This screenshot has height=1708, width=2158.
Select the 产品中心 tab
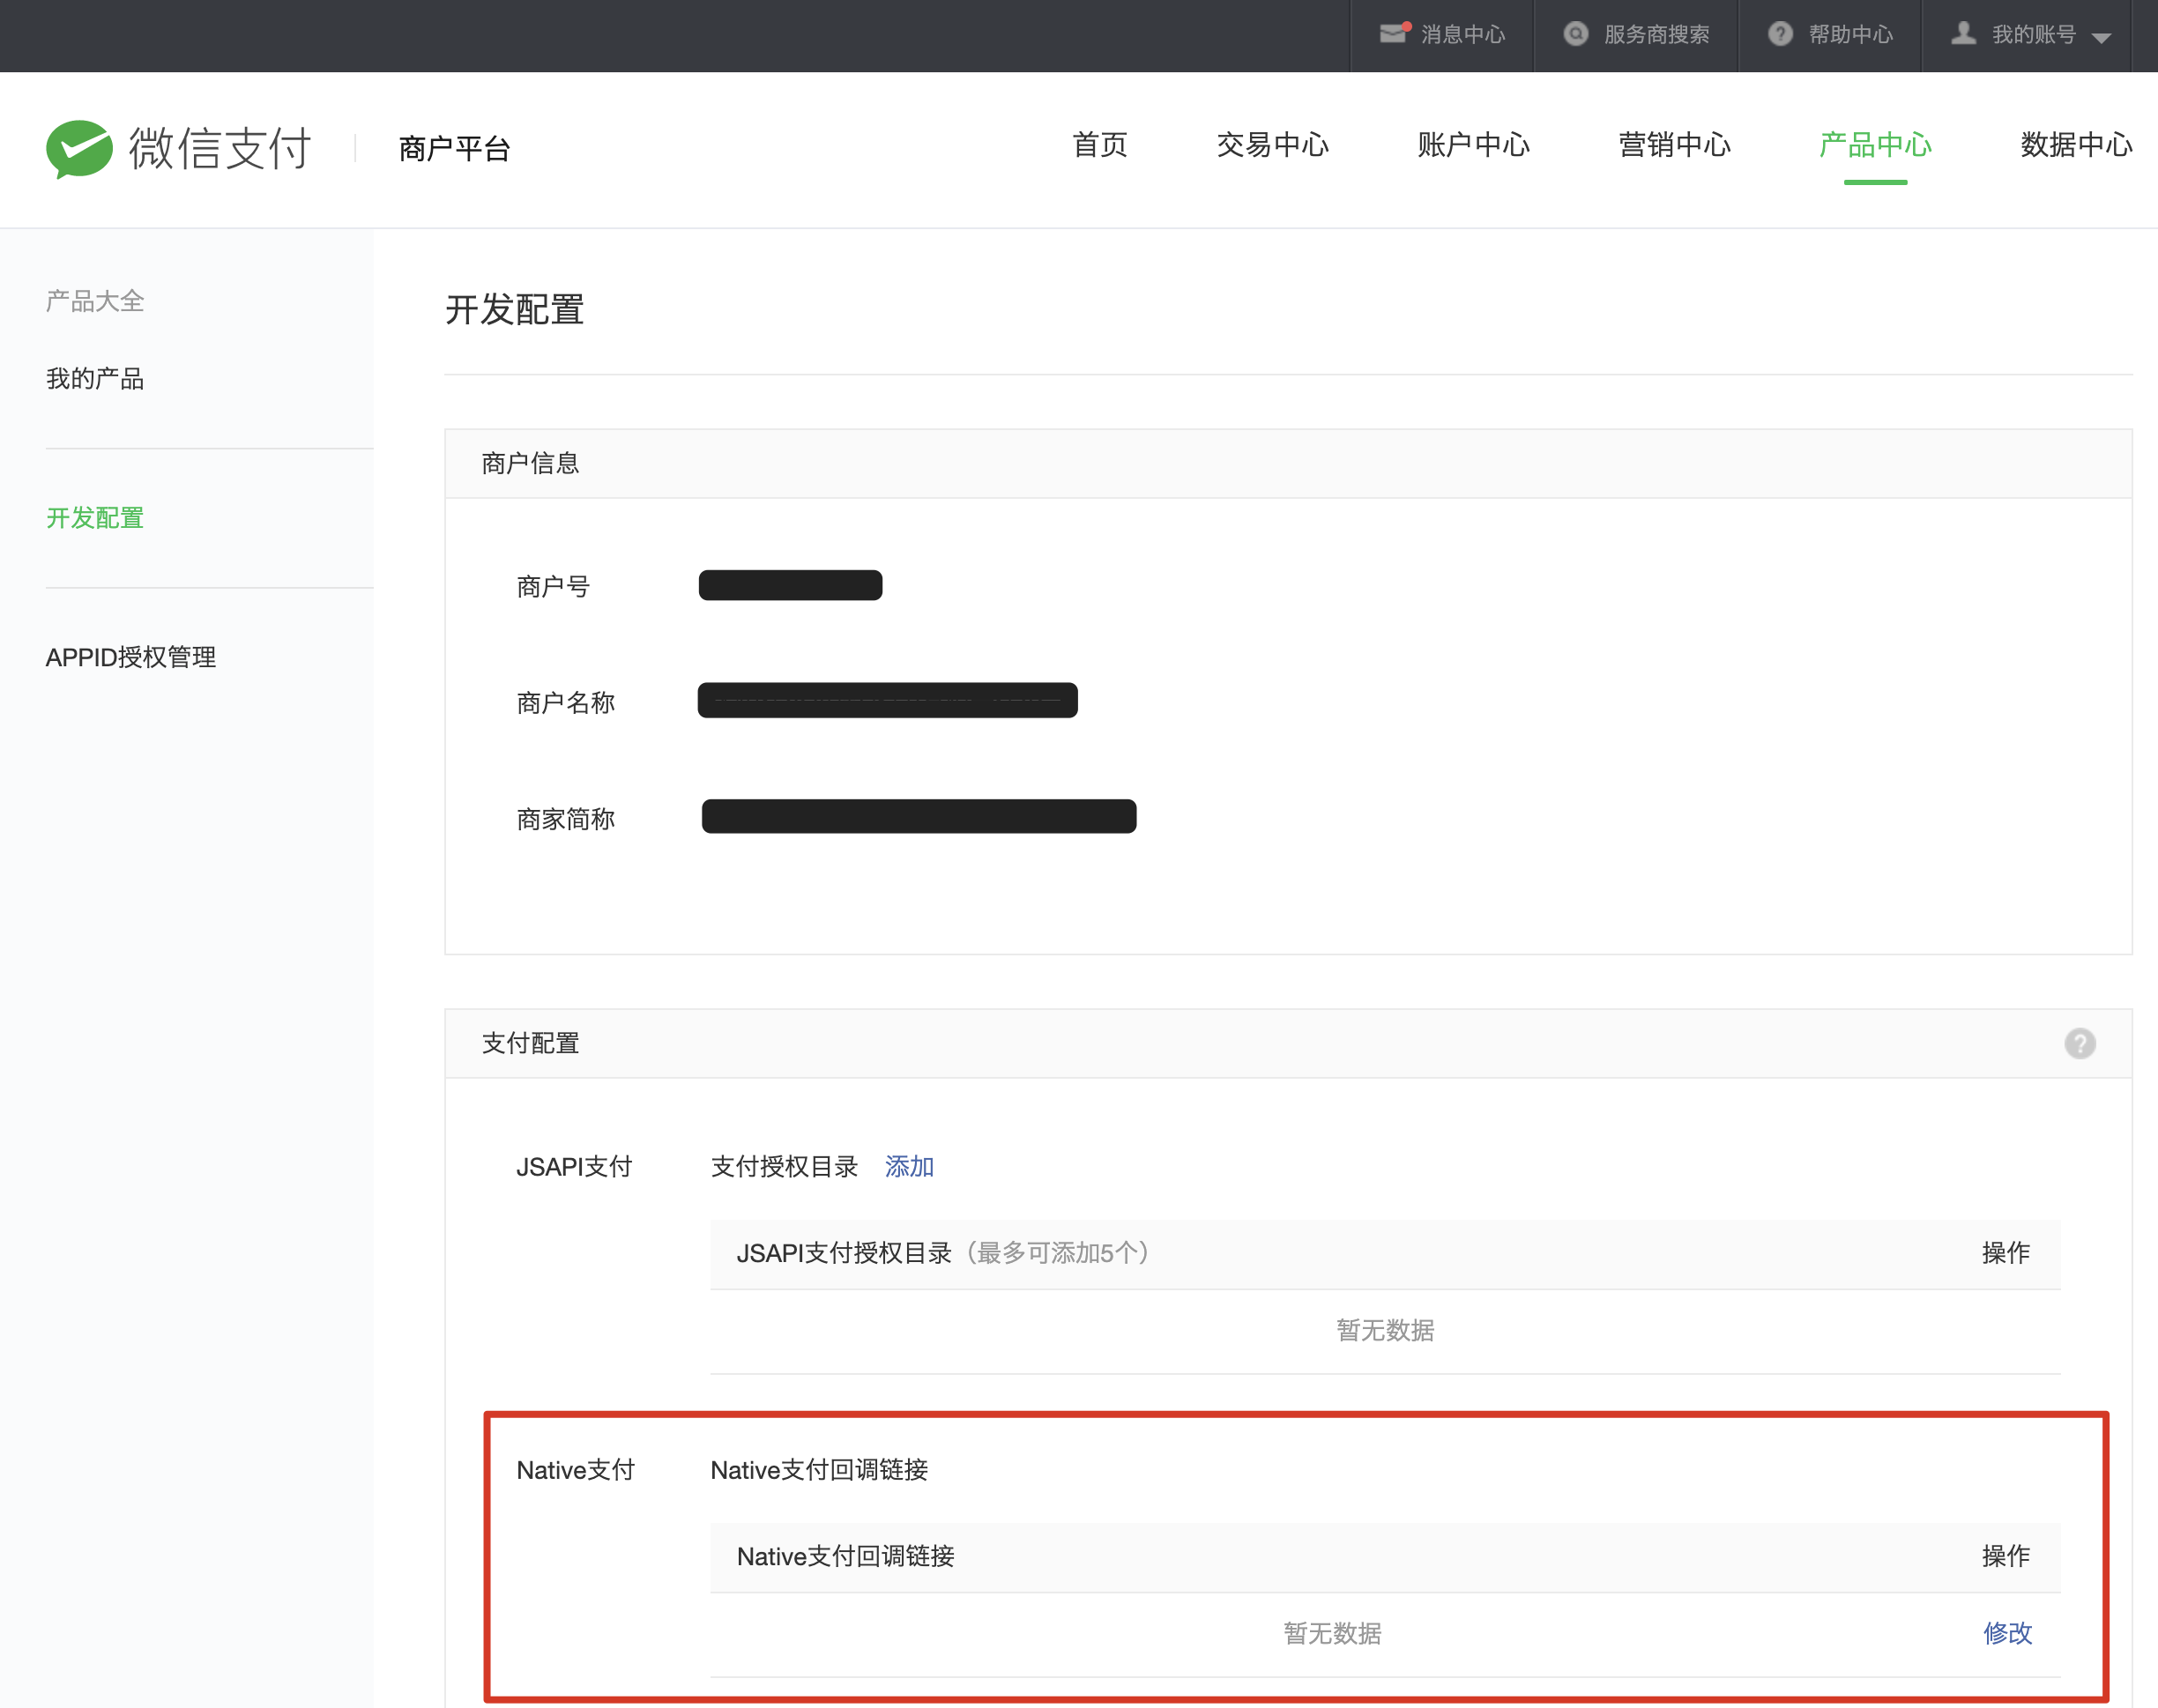tap(1875, 145)
